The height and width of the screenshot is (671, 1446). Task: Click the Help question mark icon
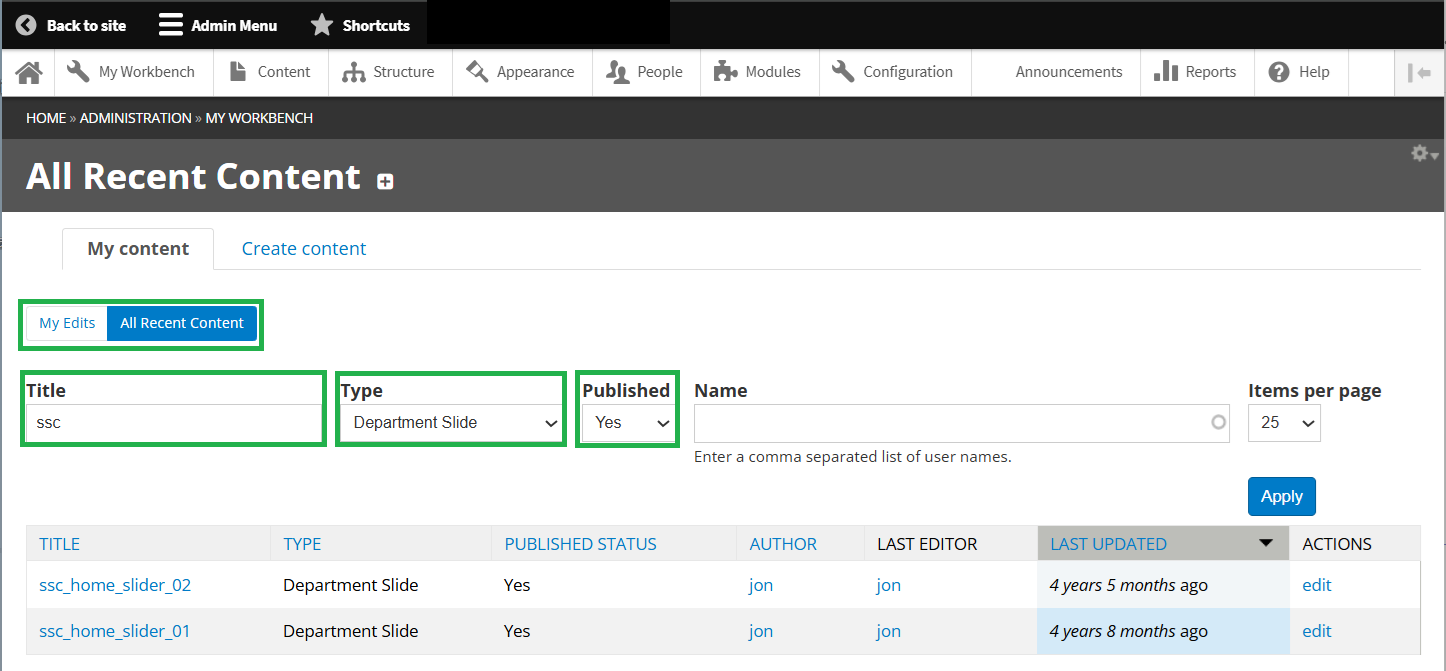click(x=1278, y=72)
